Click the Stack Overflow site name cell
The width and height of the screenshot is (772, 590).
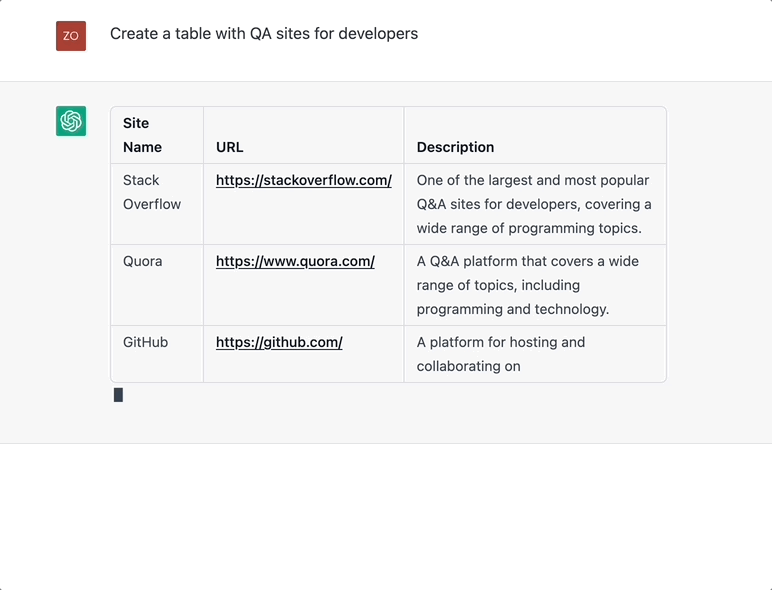(152, 192)
